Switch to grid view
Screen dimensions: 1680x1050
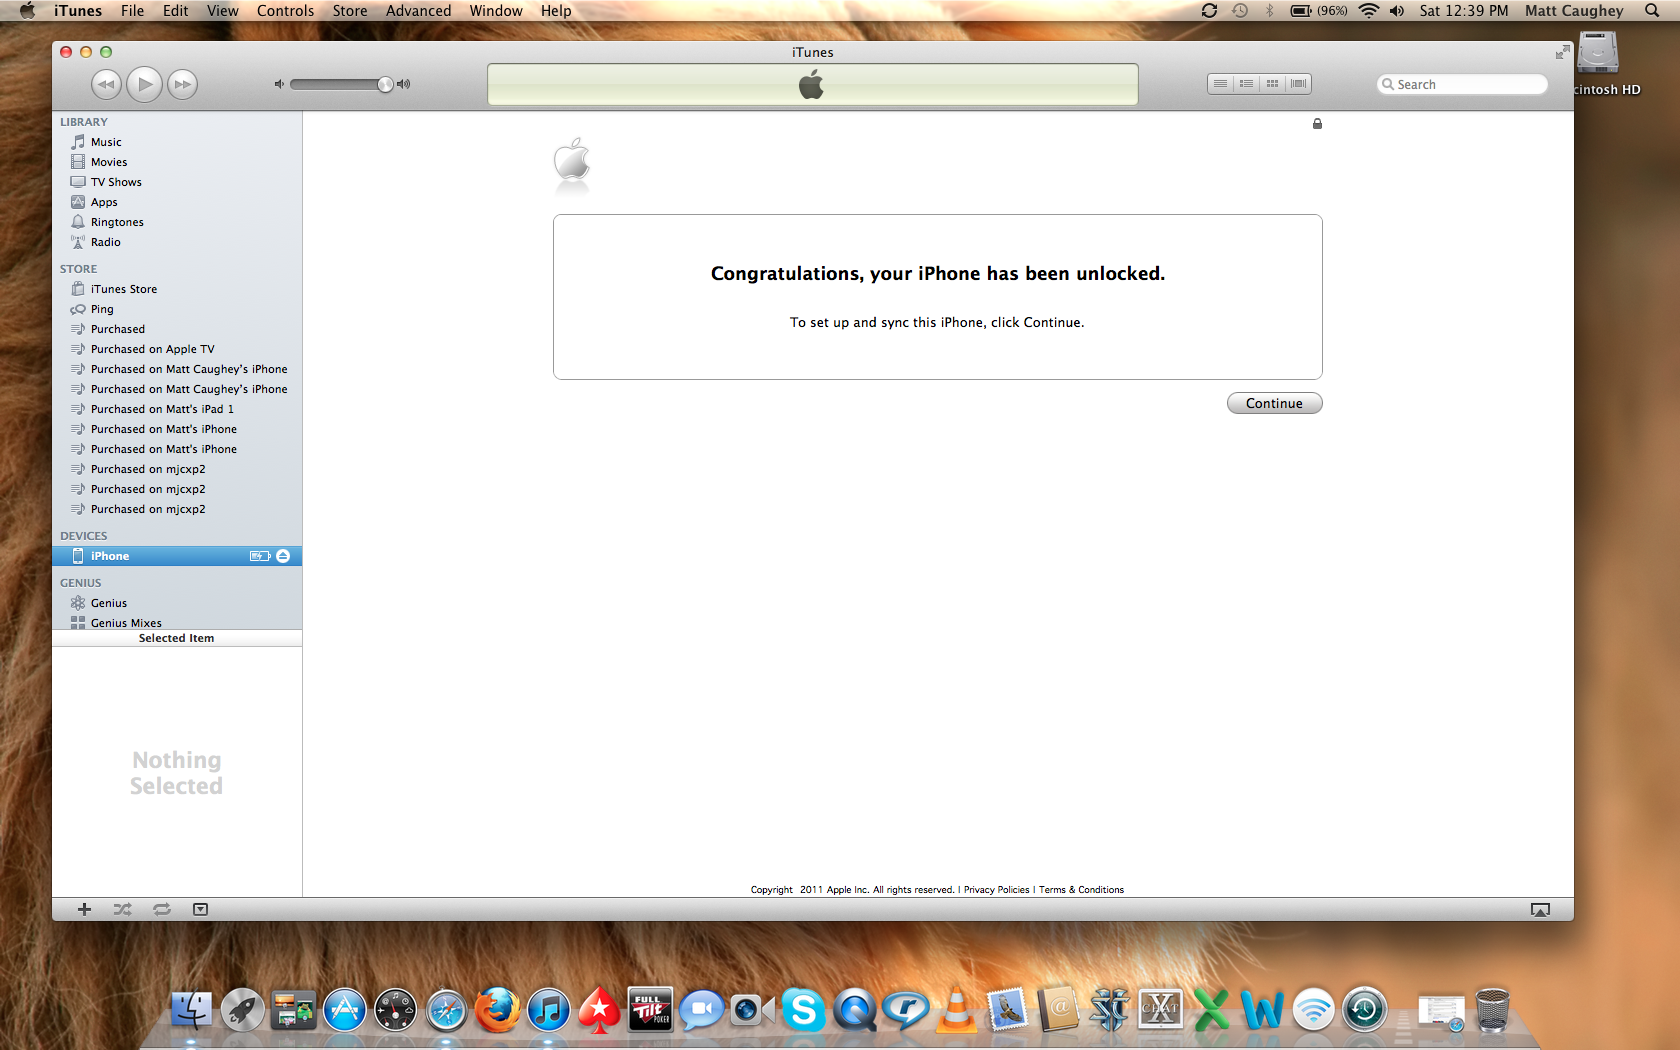tap(1272, 84)
